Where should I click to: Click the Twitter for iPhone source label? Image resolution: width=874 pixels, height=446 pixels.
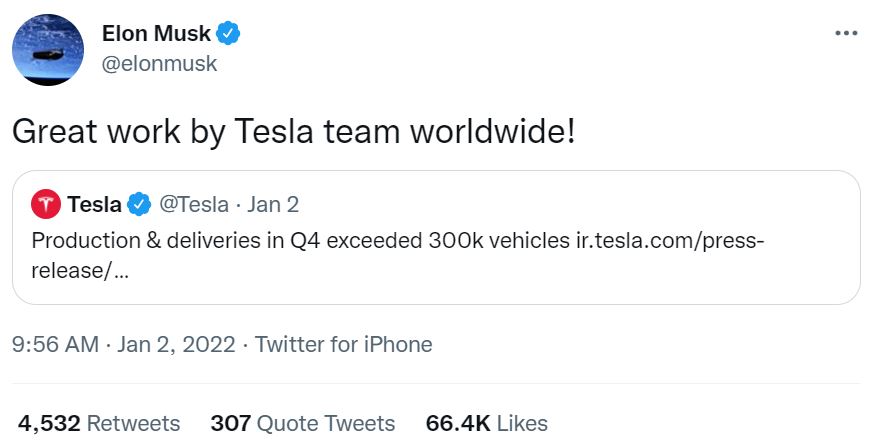point(343,345)
